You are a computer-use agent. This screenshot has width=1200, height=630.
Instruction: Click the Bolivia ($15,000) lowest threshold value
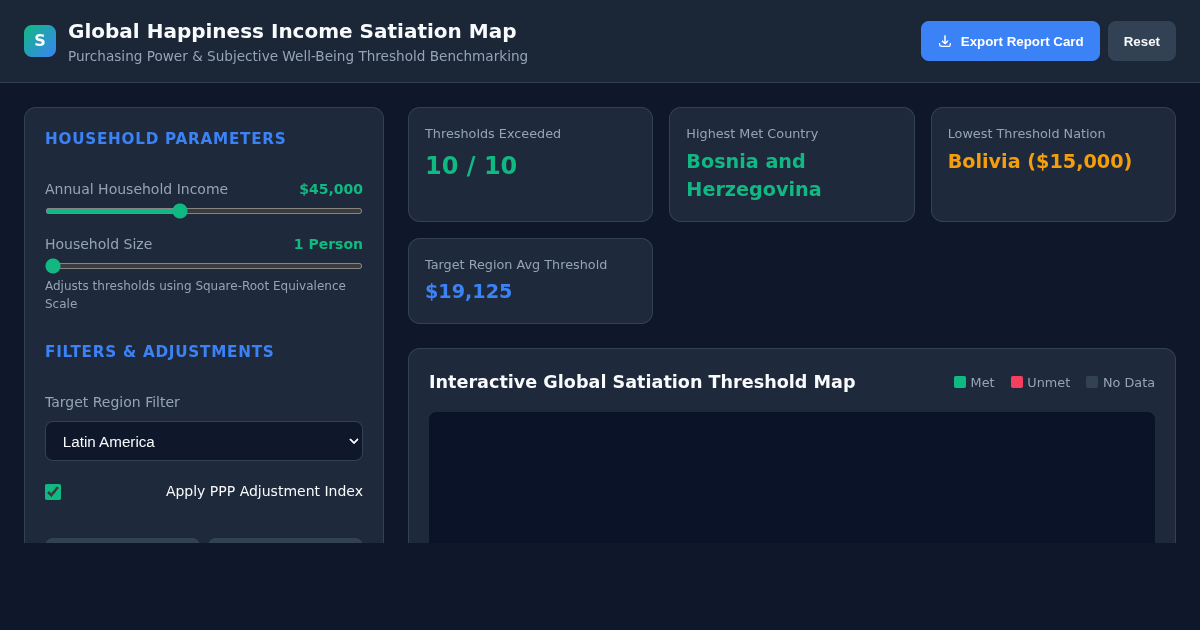pos(1040,161)
